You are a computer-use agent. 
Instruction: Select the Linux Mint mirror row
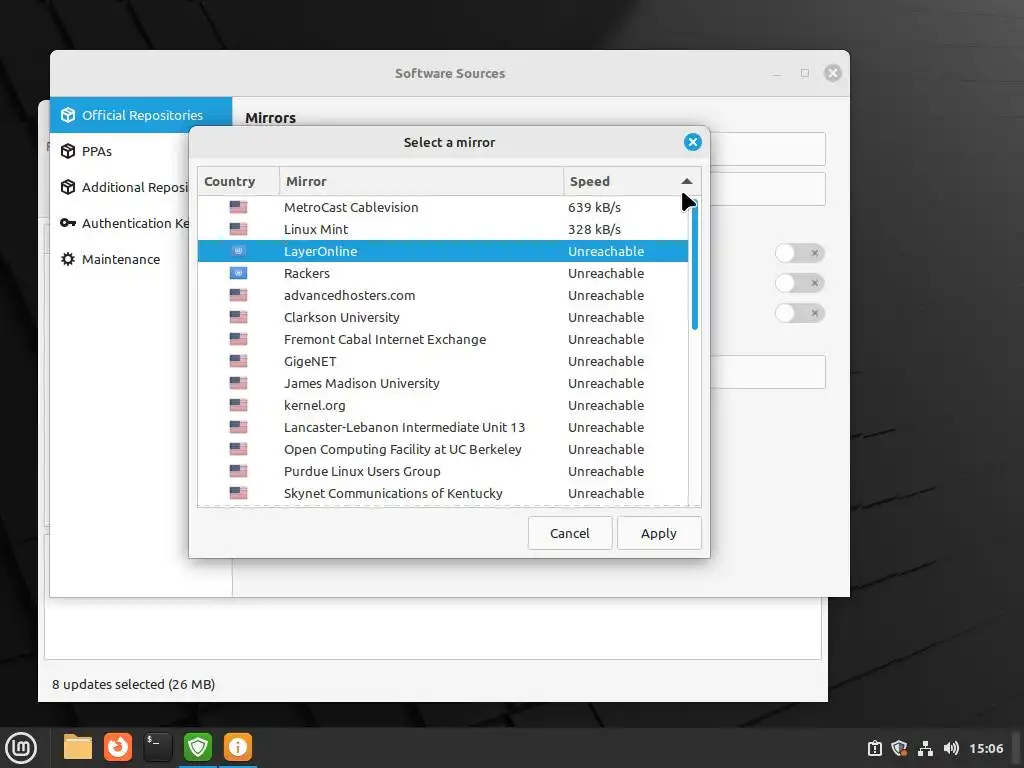443,229
